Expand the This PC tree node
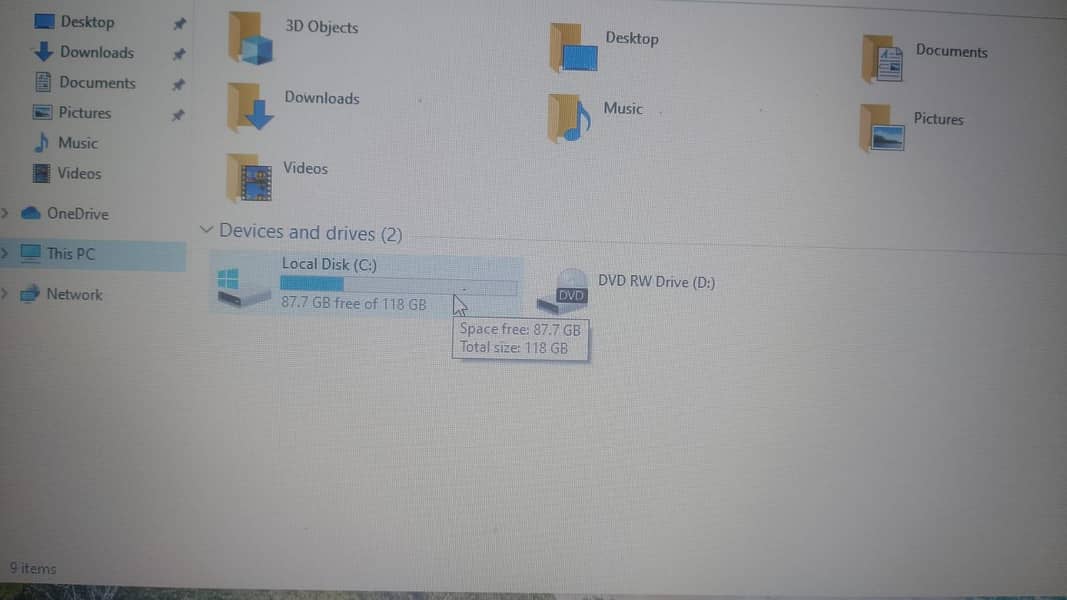Viewport: 1067px width, 600px height. [x=5, y=253]
